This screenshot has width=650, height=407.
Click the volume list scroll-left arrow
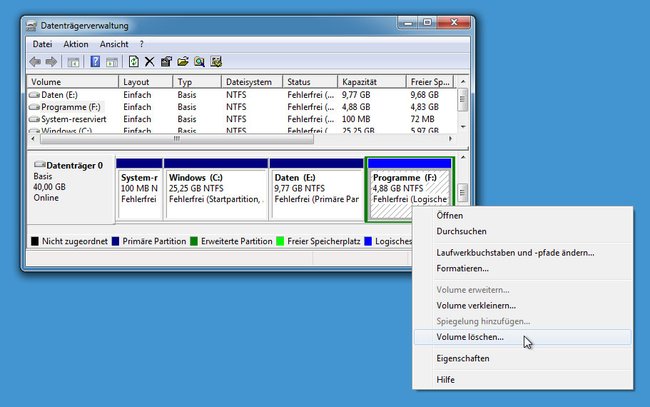(33, 138)
